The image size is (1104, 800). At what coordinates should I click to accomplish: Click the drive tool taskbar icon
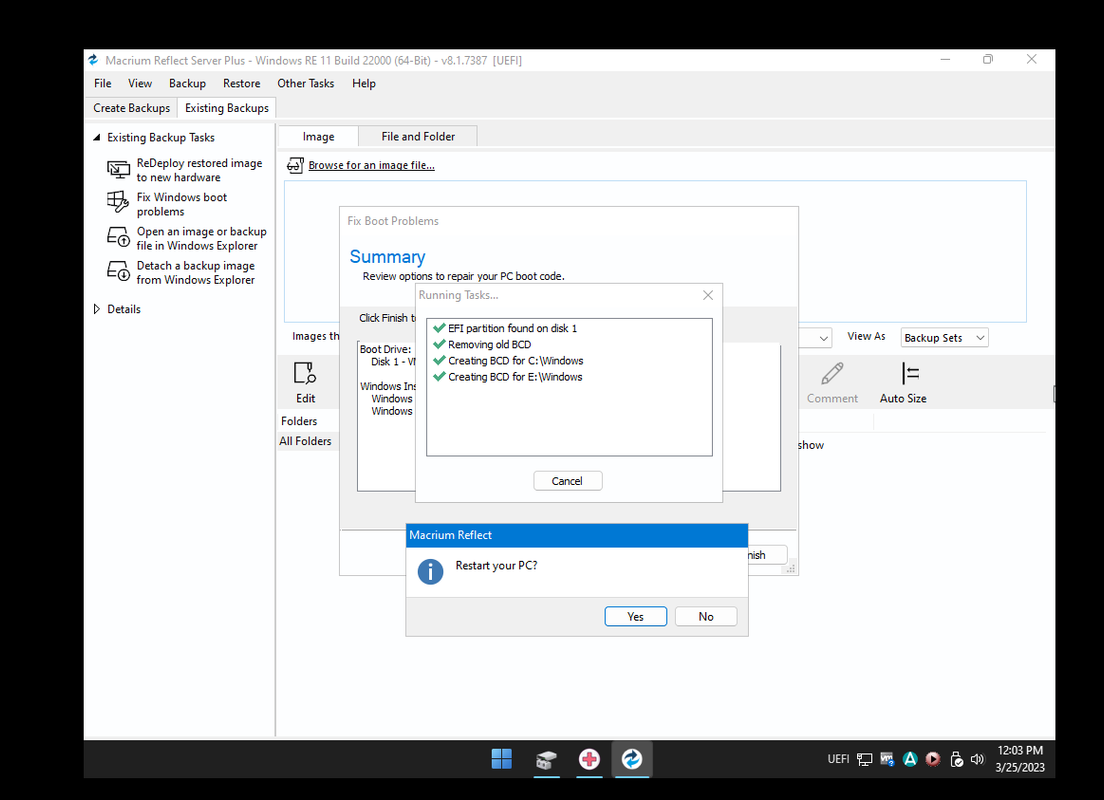point(546,759)
